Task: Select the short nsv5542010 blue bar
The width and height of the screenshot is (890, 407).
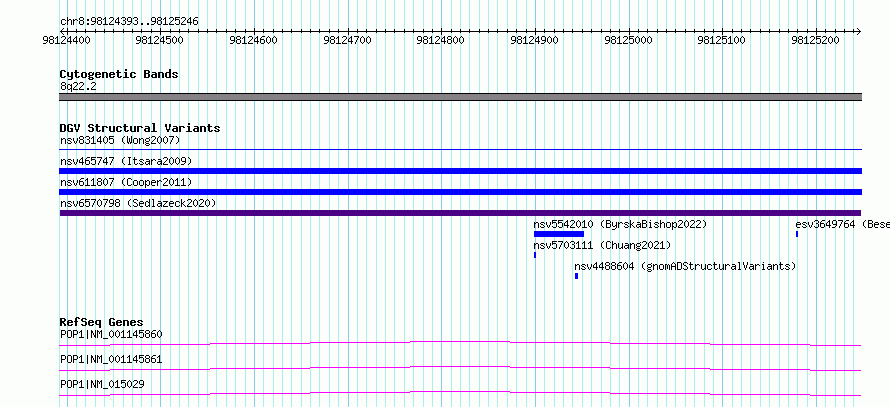Action: point(559,234)
